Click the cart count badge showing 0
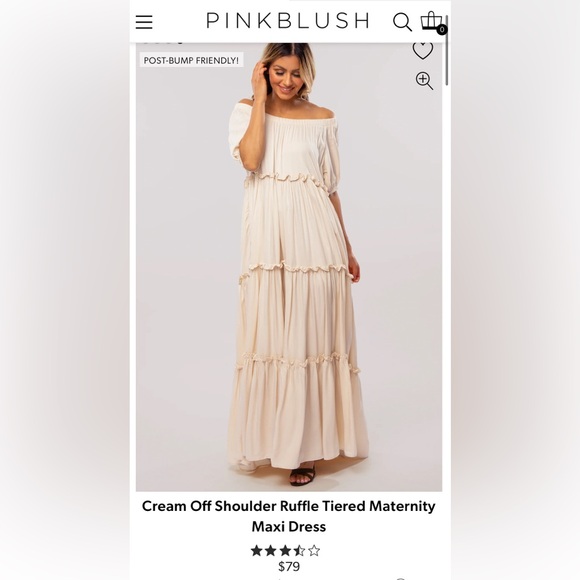The image size is (580, 580). tap(442, 30)
